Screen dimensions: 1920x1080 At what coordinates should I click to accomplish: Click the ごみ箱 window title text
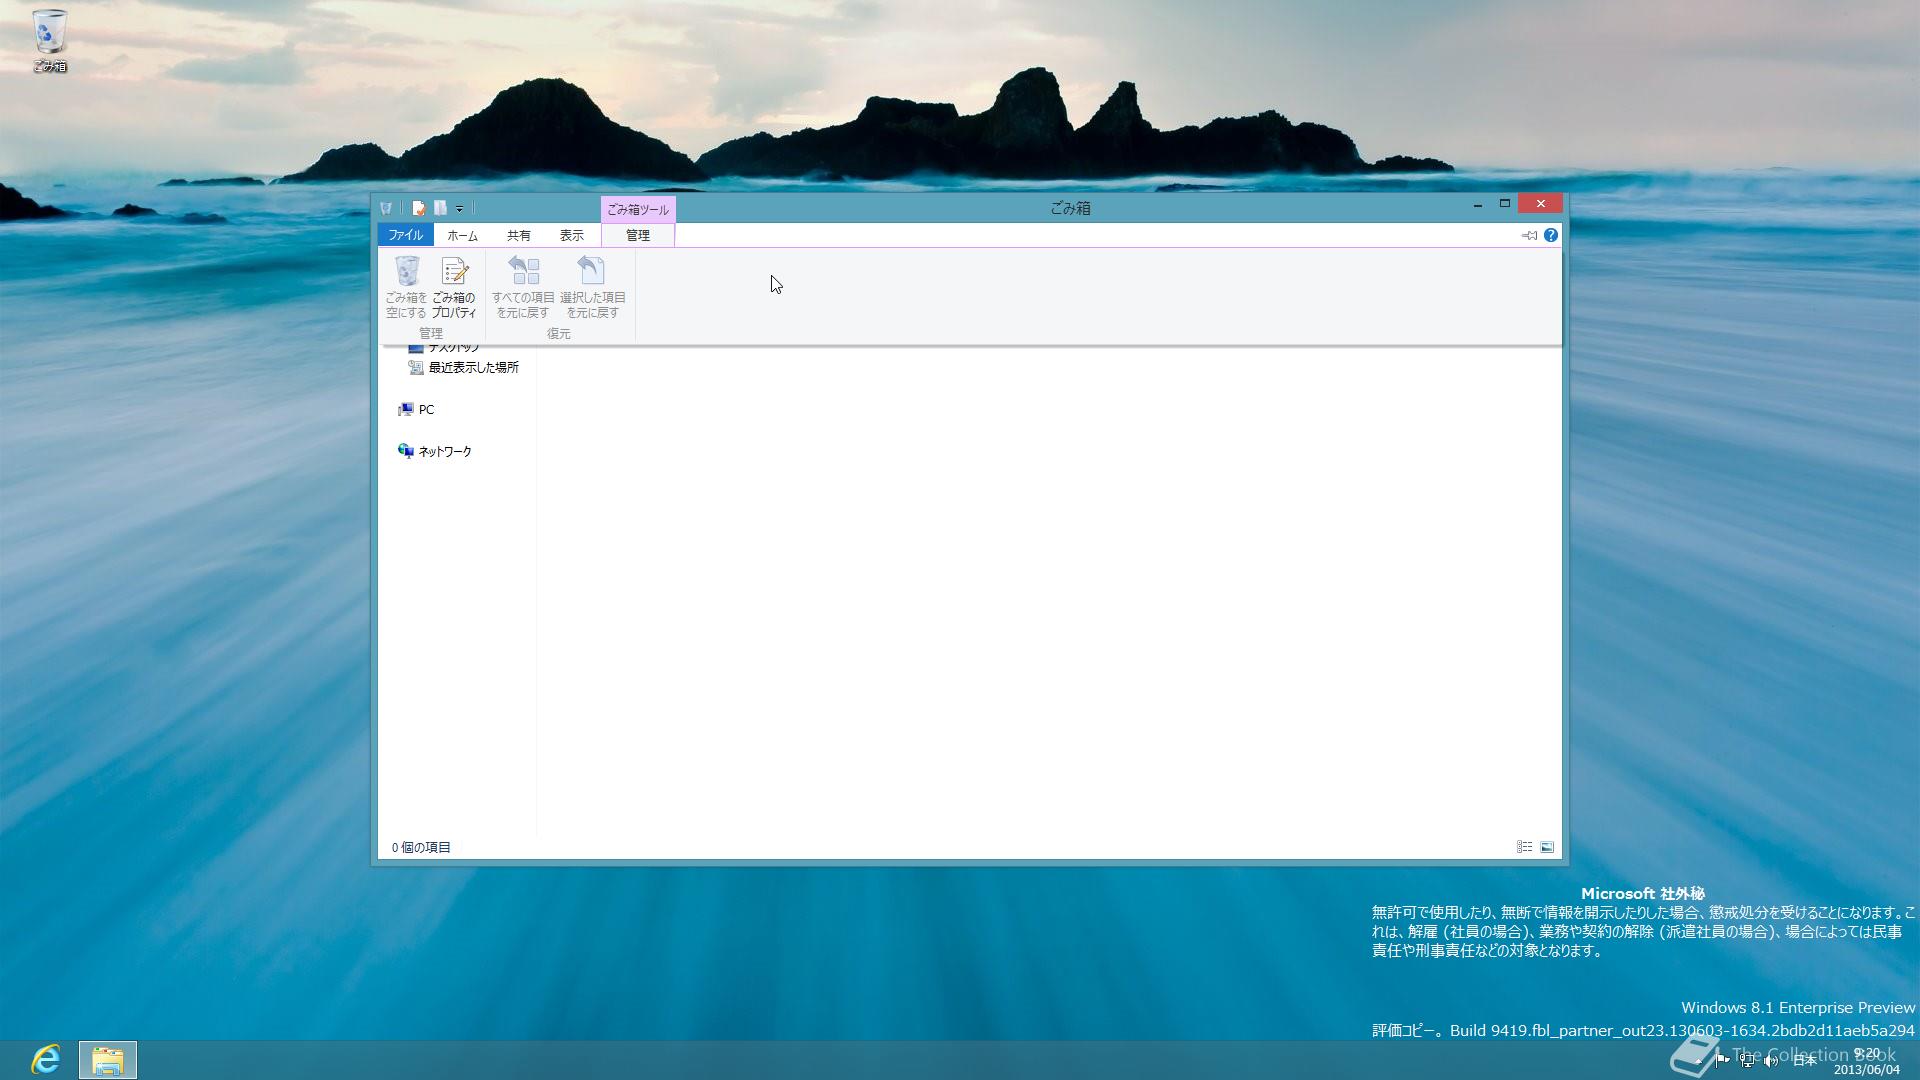[x=1070, y=208]
